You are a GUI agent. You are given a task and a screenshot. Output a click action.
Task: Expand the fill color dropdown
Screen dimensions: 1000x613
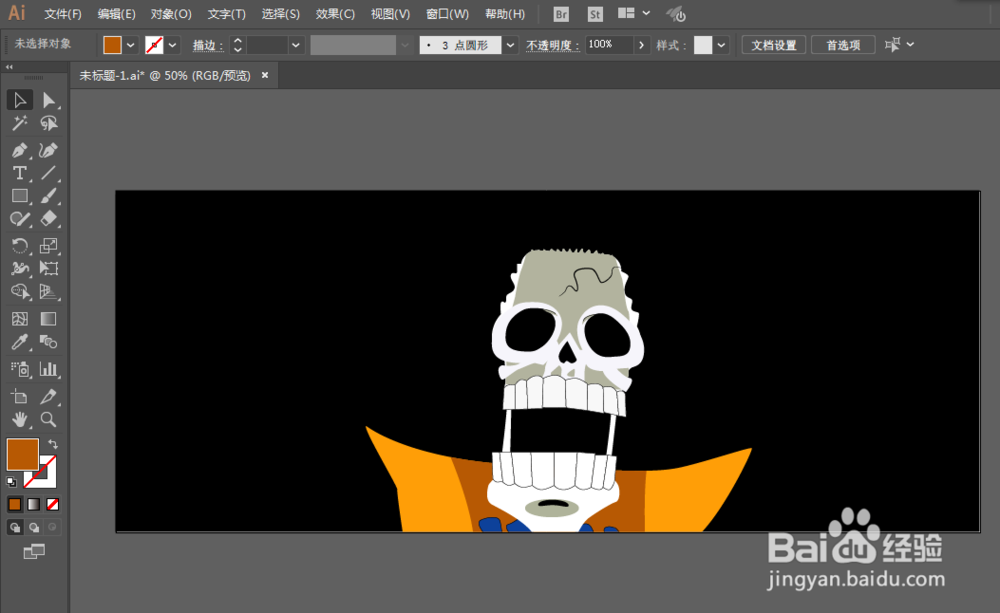coord(131,45)
